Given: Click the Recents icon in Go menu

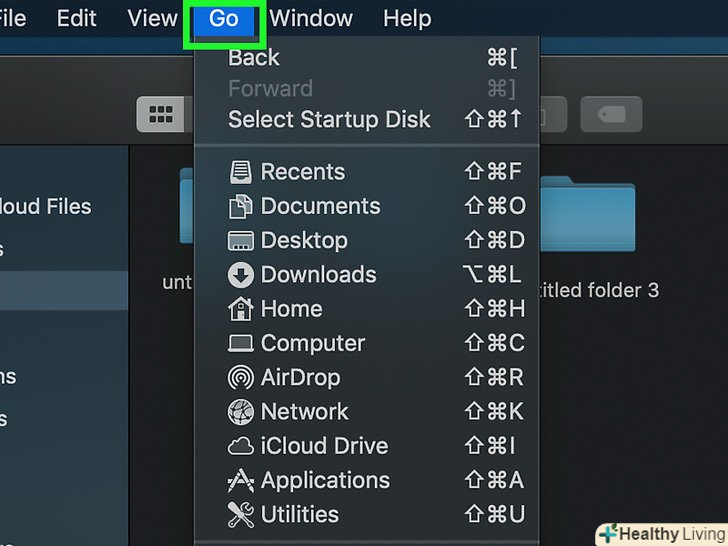Looking at the screenshot, I should [241, 172].
